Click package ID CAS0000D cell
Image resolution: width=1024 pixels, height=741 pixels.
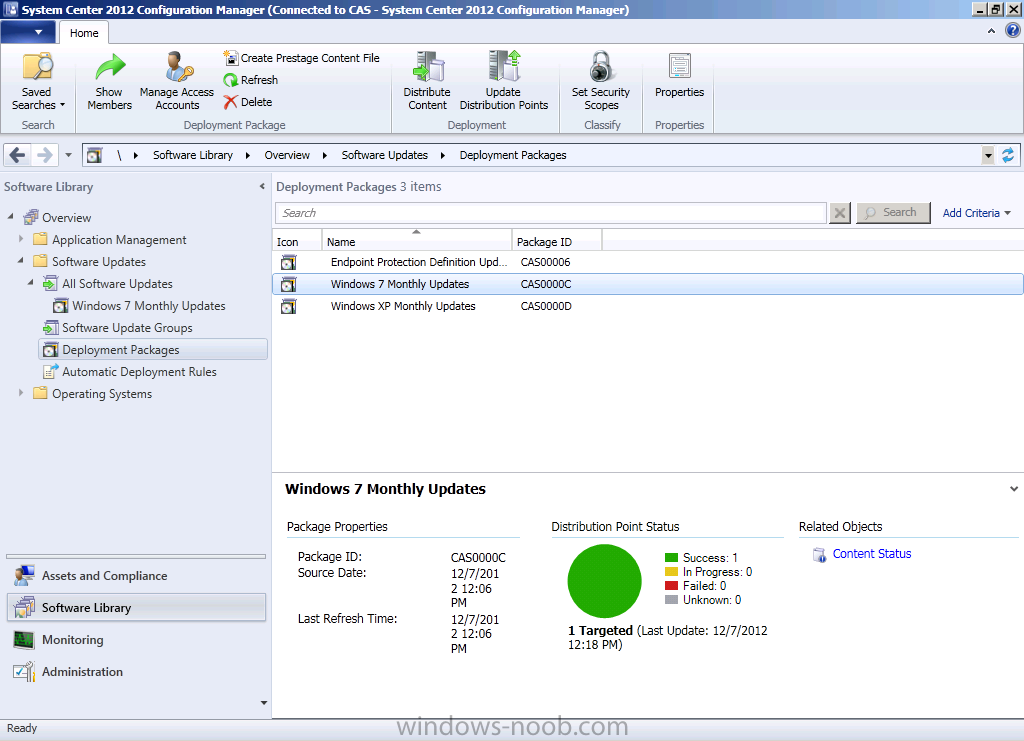pyautogui.click(x=546, y=306)
